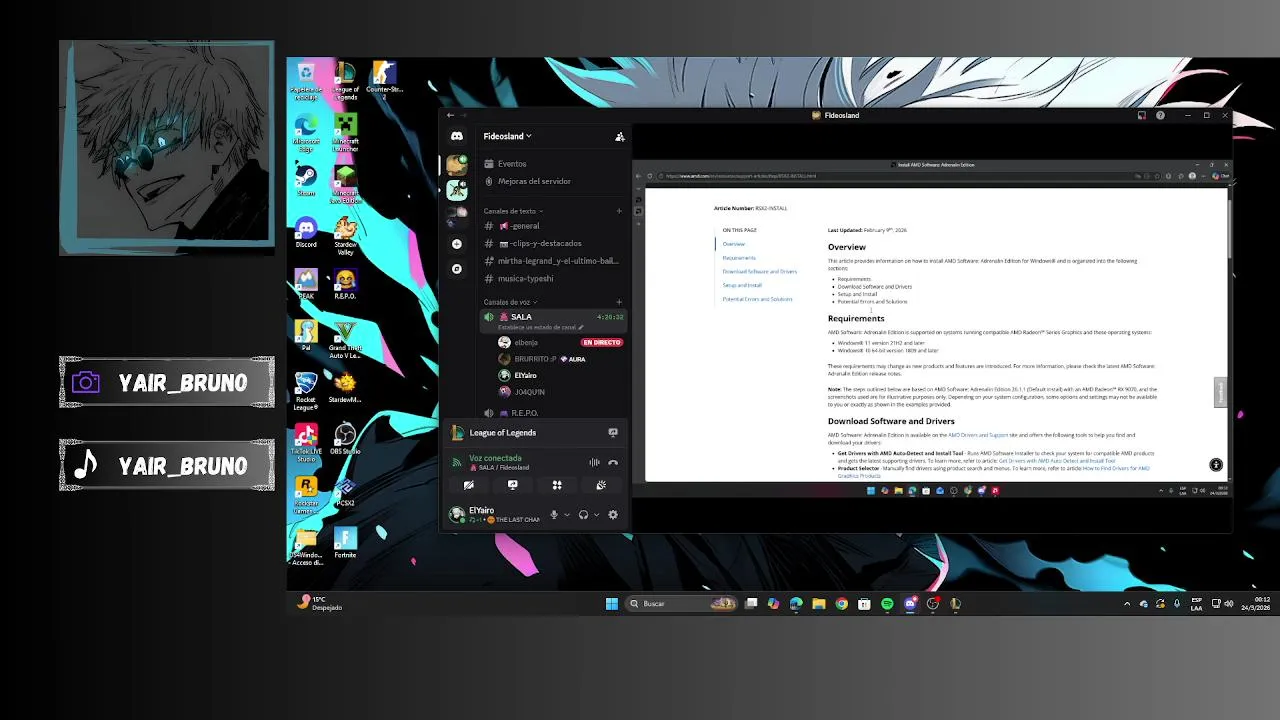Toggle microphone mute in the user panel

click(554, 515)
